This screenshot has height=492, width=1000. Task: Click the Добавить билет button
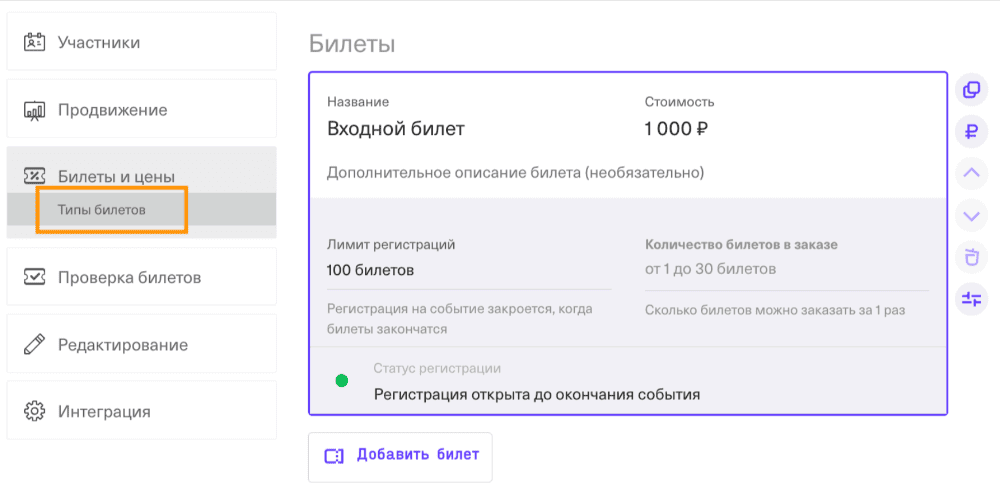[x=401, y=457]
